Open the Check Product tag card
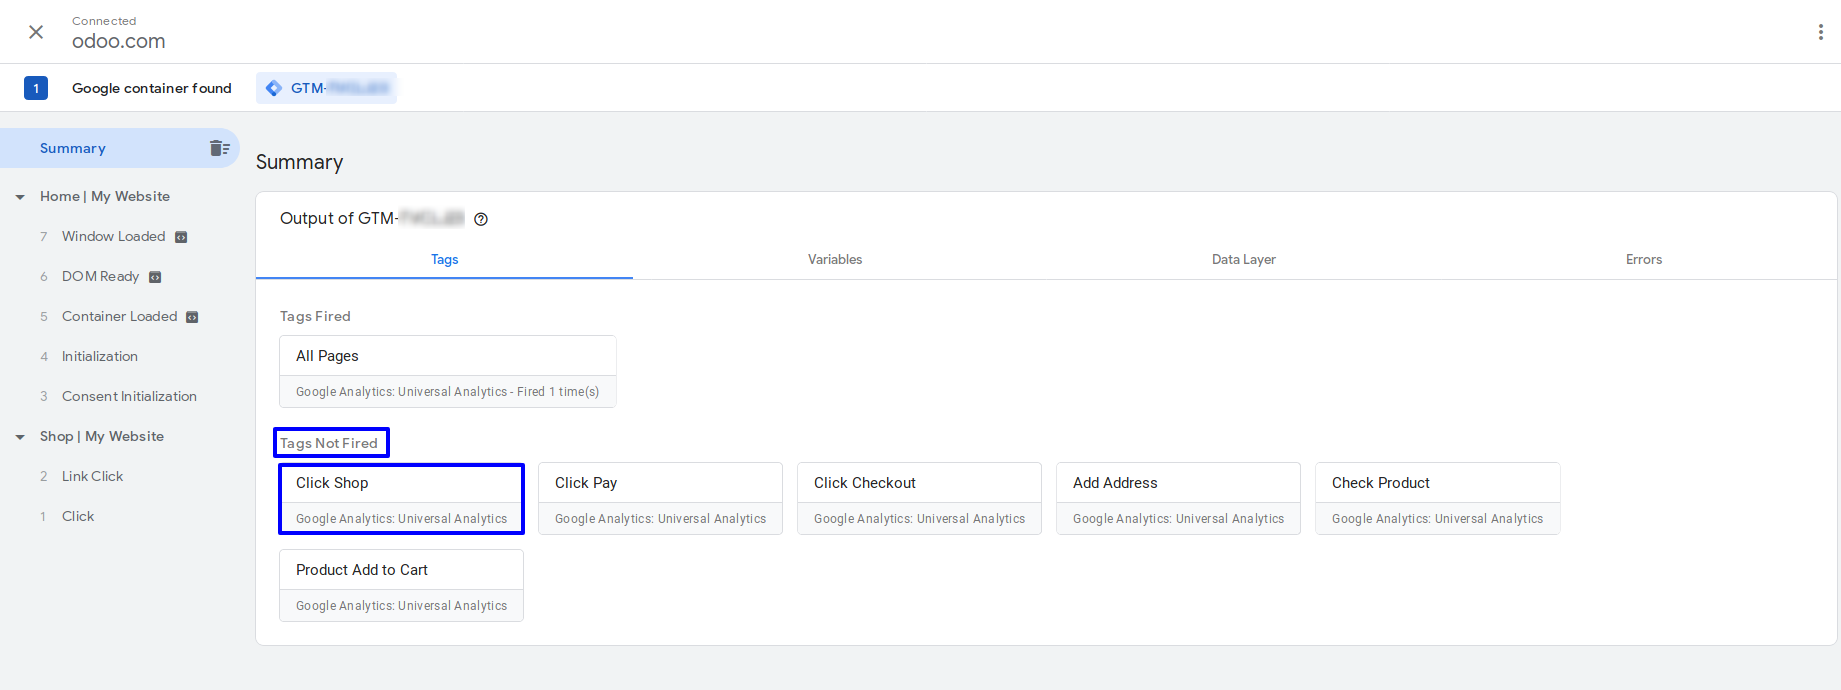 (x=1437, y=498)
